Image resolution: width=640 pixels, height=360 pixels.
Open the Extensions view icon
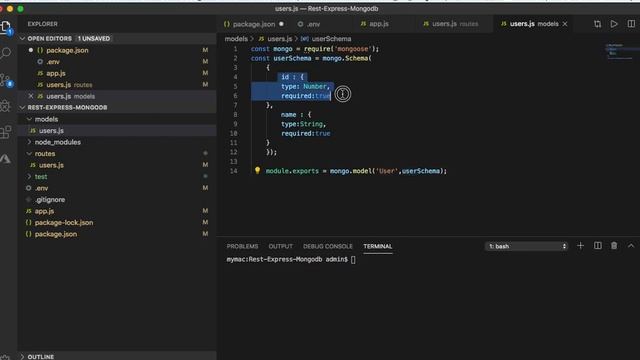click(6, 132)
